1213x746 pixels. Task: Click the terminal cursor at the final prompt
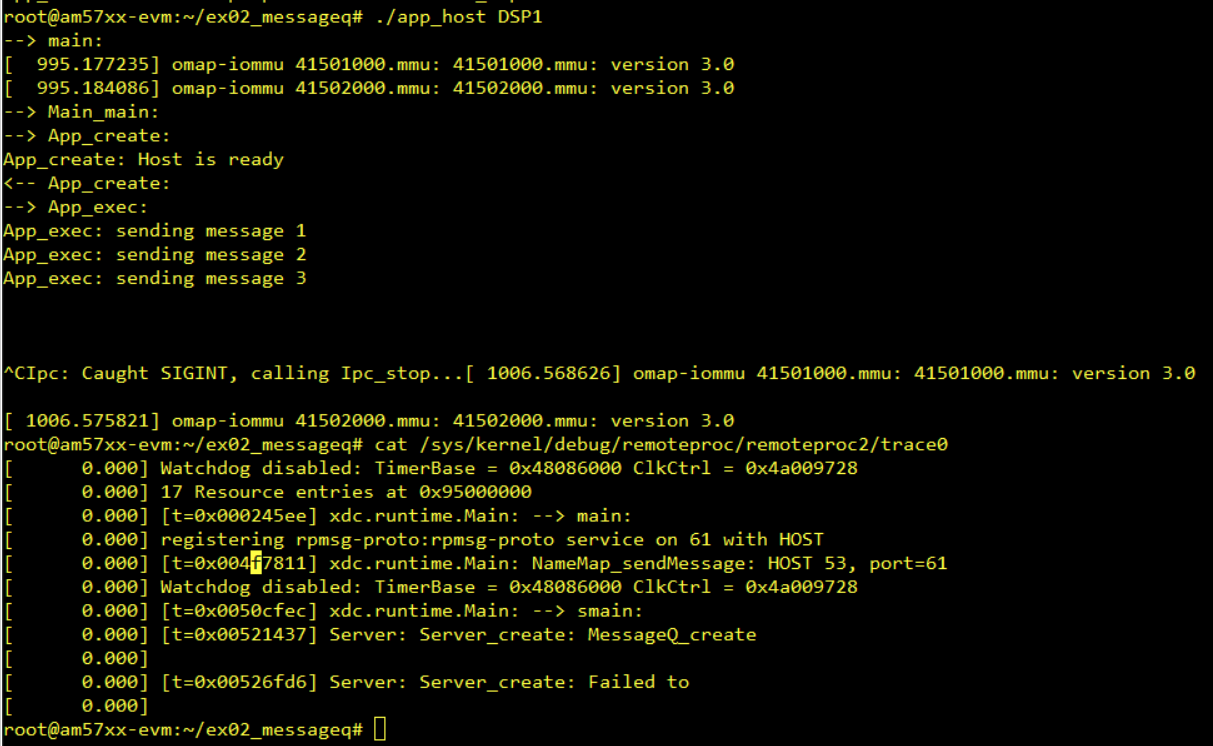click(x=379, y=730)
